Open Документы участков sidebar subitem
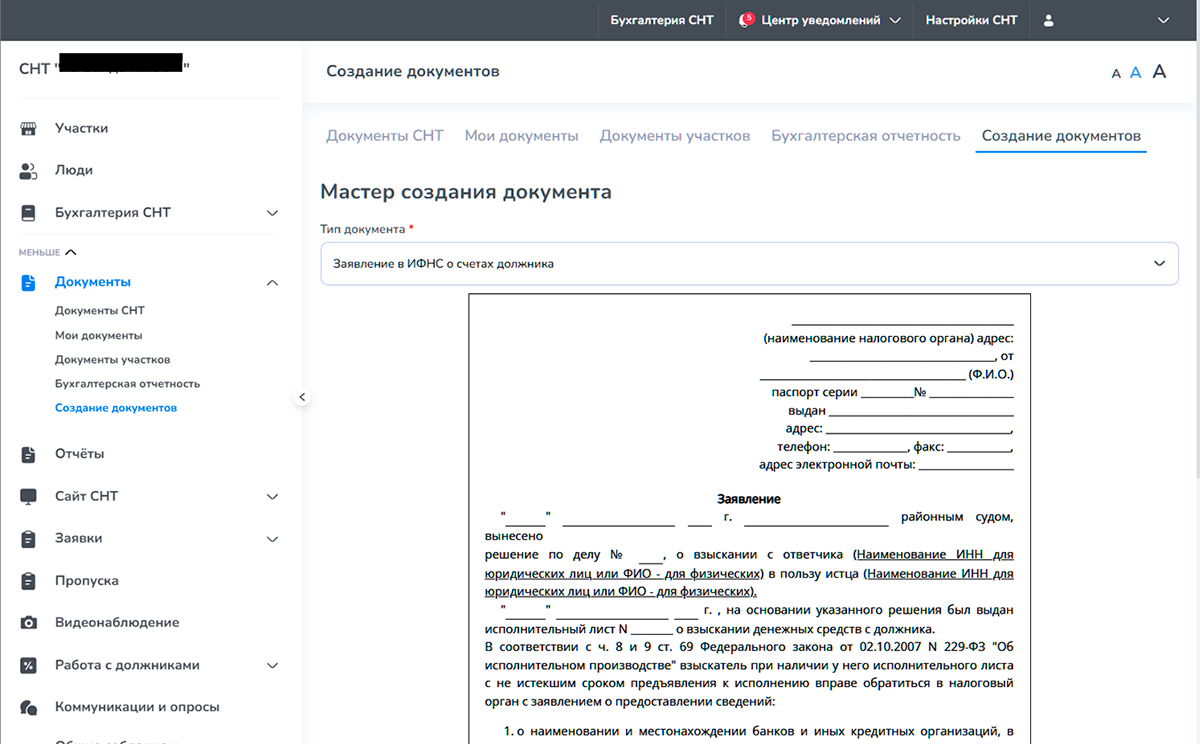This screenshot has height=744, width=1200. (113, 359)
